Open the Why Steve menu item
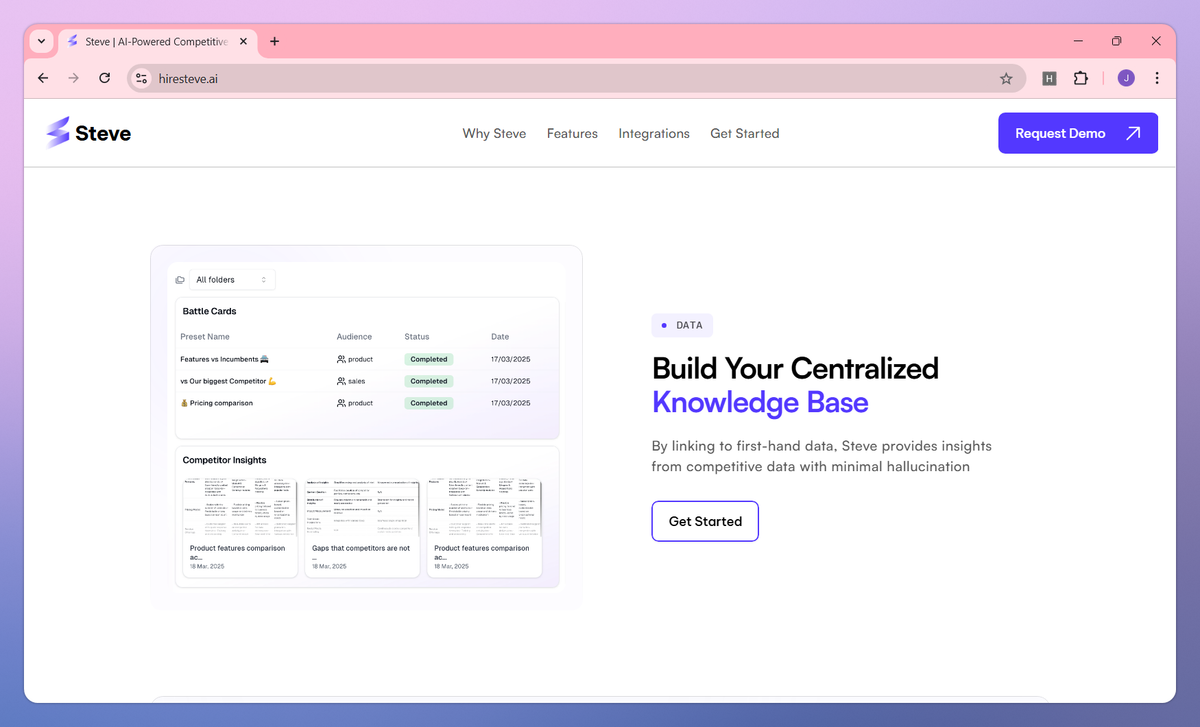Viewport: 1200px width, 727px height. tap(494, 133)
